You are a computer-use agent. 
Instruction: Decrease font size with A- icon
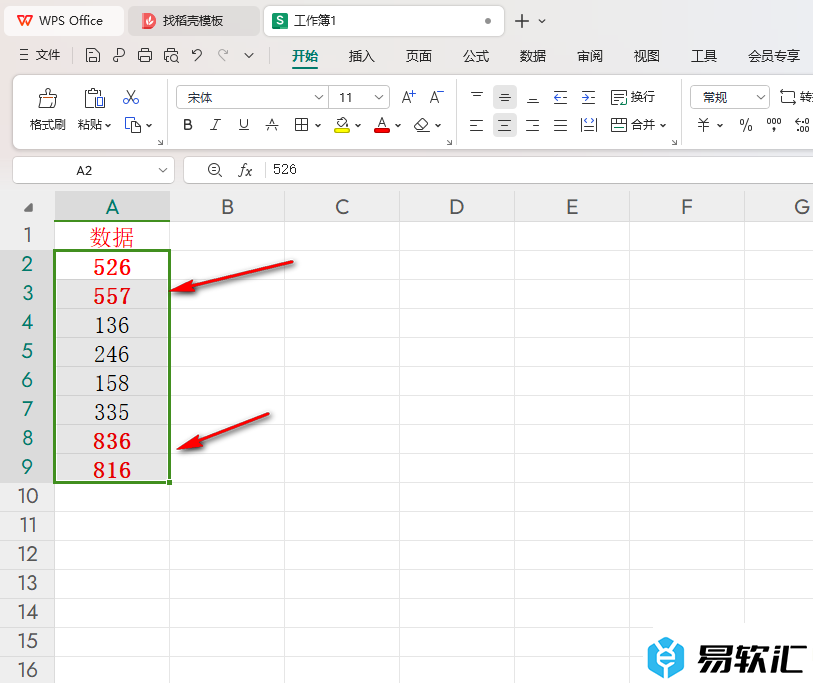437,97
